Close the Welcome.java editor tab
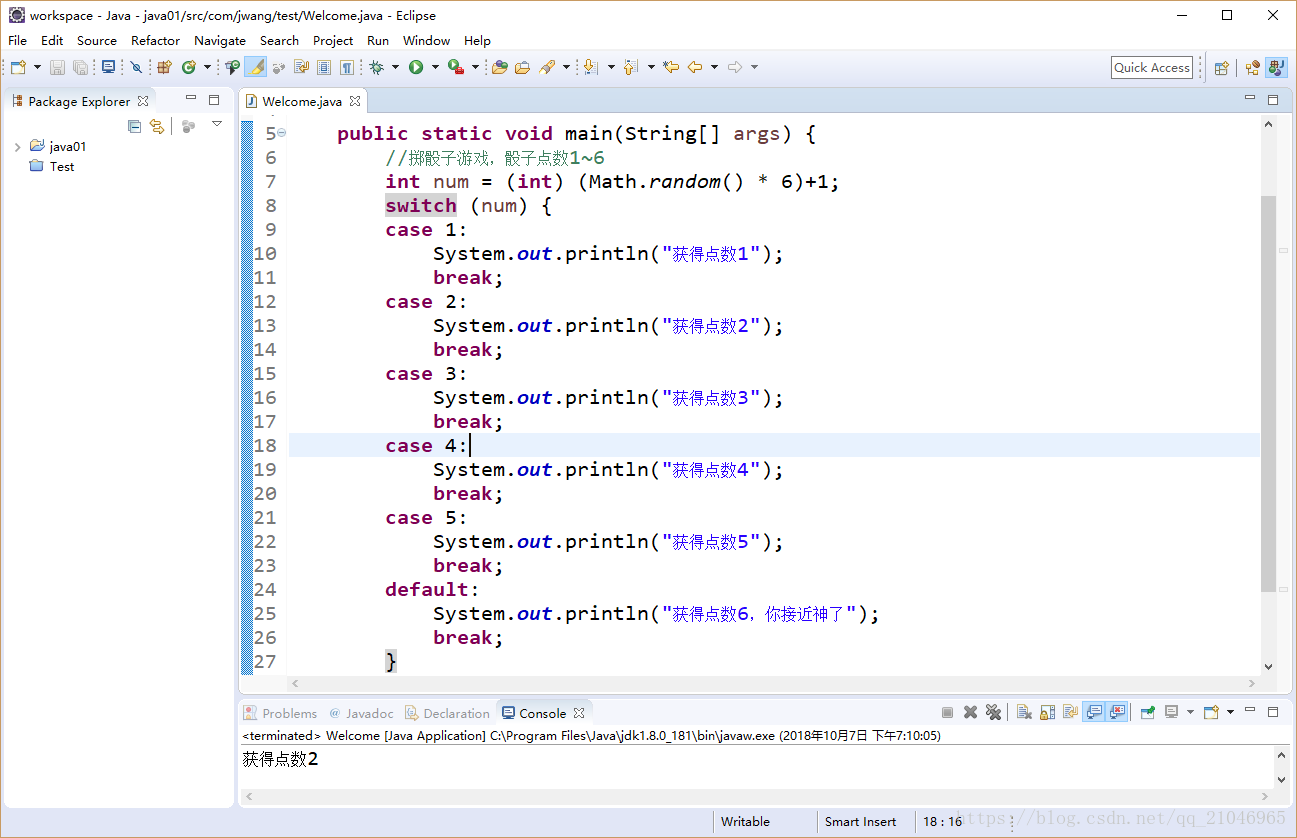Image resolution: width=1297 pixels, height=838 pixels. 355,101
